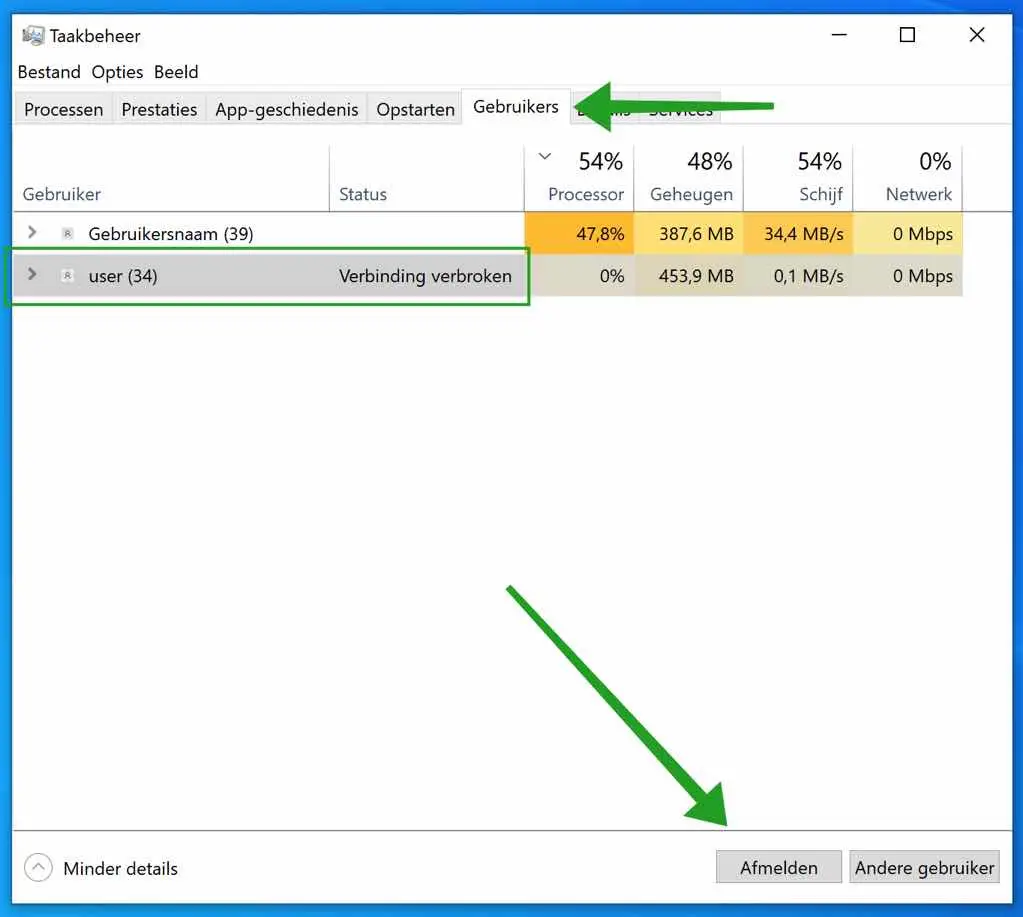1023x917 pixels.
Task: Expand the Gebruikersnaam (39) row
Action: 31,232
